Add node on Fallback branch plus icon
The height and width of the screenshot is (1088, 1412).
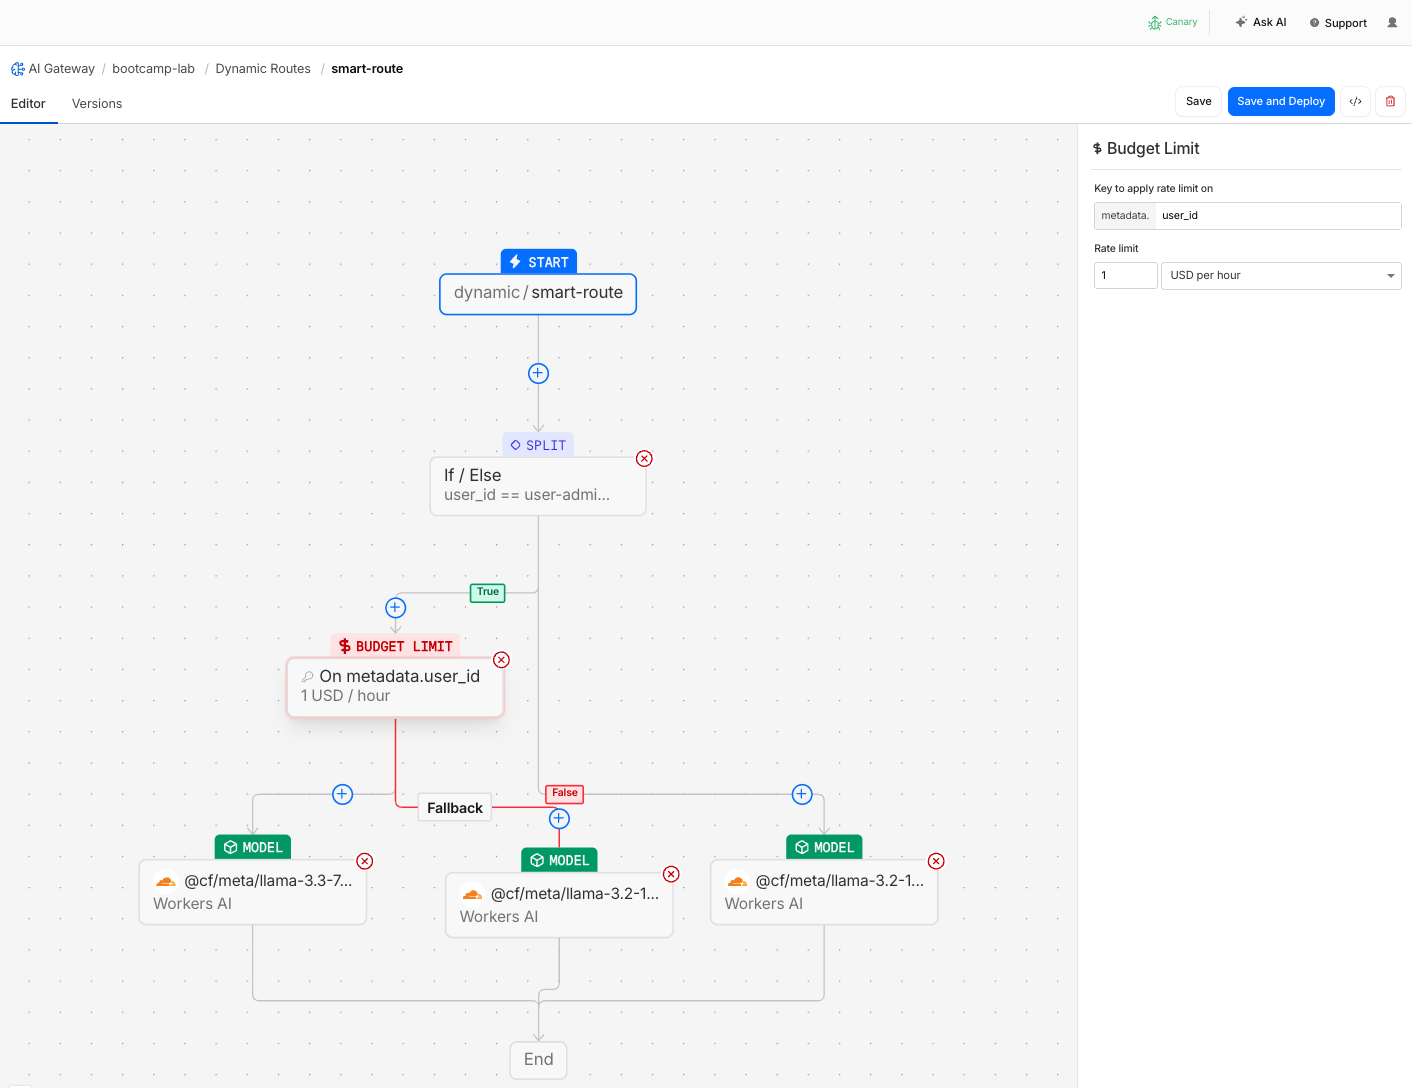tap(559, 818)
